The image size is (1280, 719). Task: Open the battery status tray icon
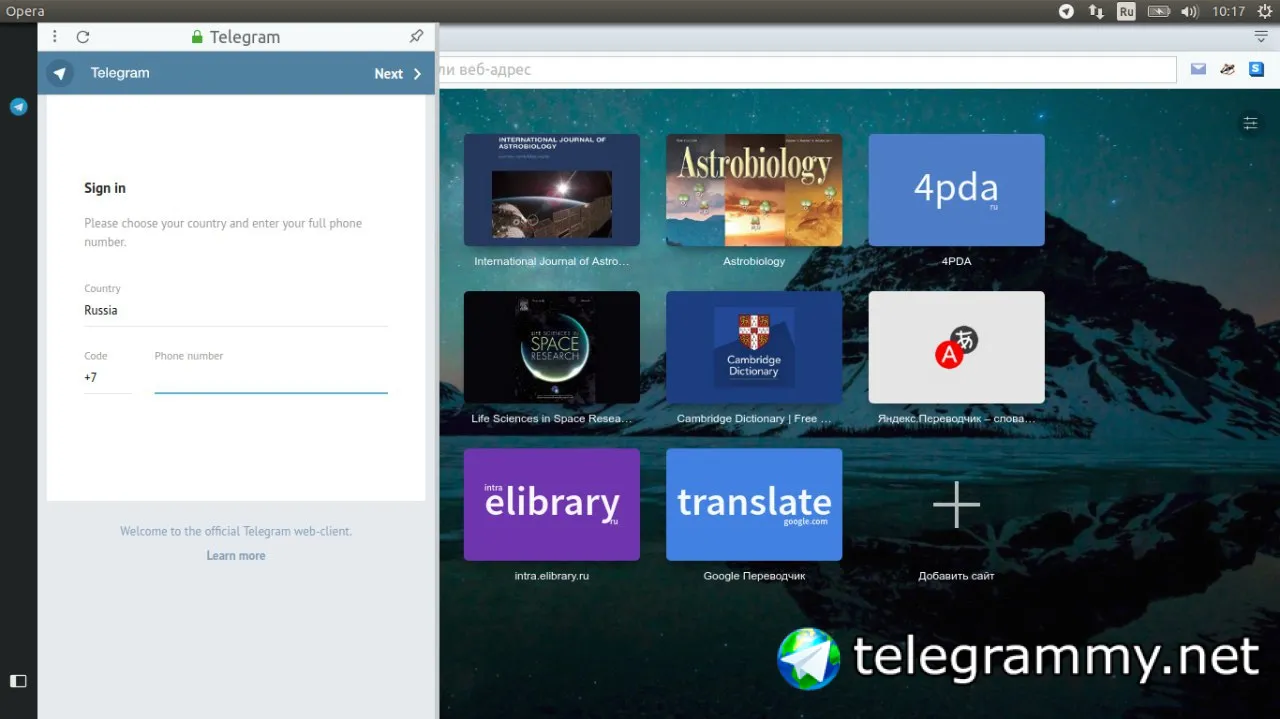coord(1158,11)
